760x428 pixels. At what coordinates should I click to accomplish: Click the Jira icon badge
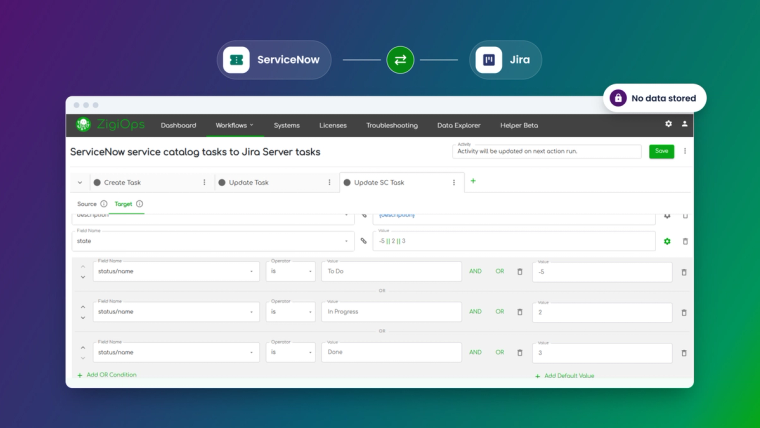pyautogui.click(x=489, y=60)
